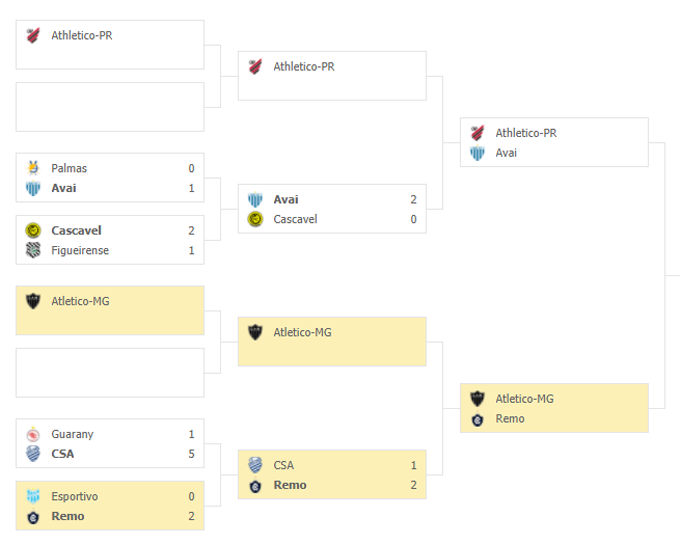The width and height of the screenshot is (680, 547).
Task: Open the Palmas team name link
Action: click(x=69, y=168)
